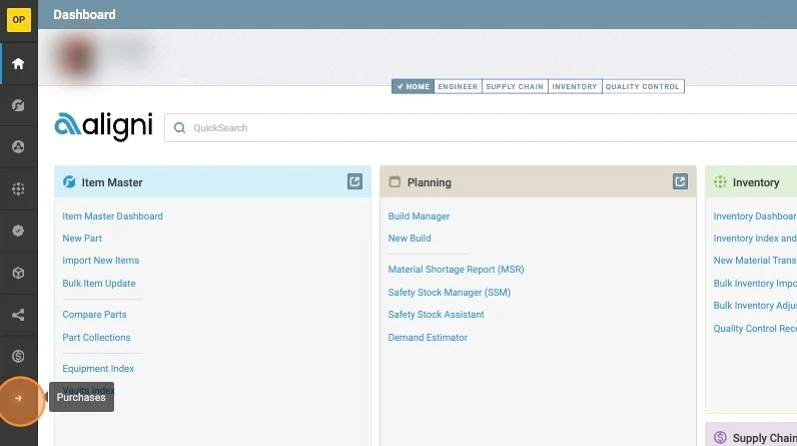Open the New Part link
This screenshot has width=797, height=446.
[x=82, y=238]
